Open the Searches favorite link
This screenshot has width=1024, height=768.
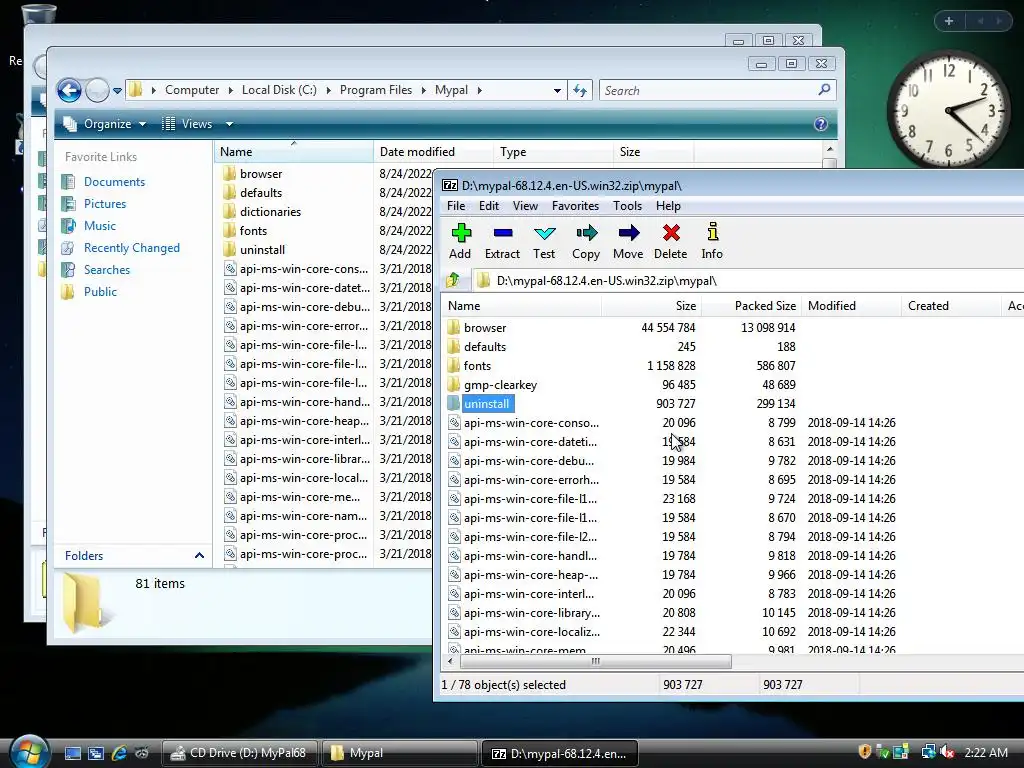106,270
